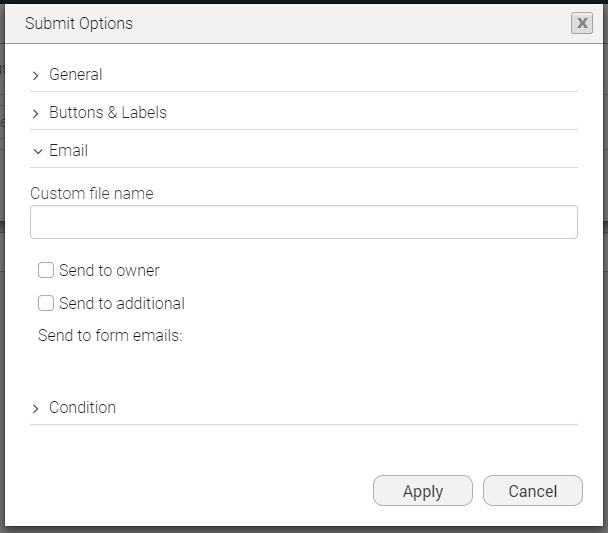Click the Submit Options dialog title

click(79, 23)
